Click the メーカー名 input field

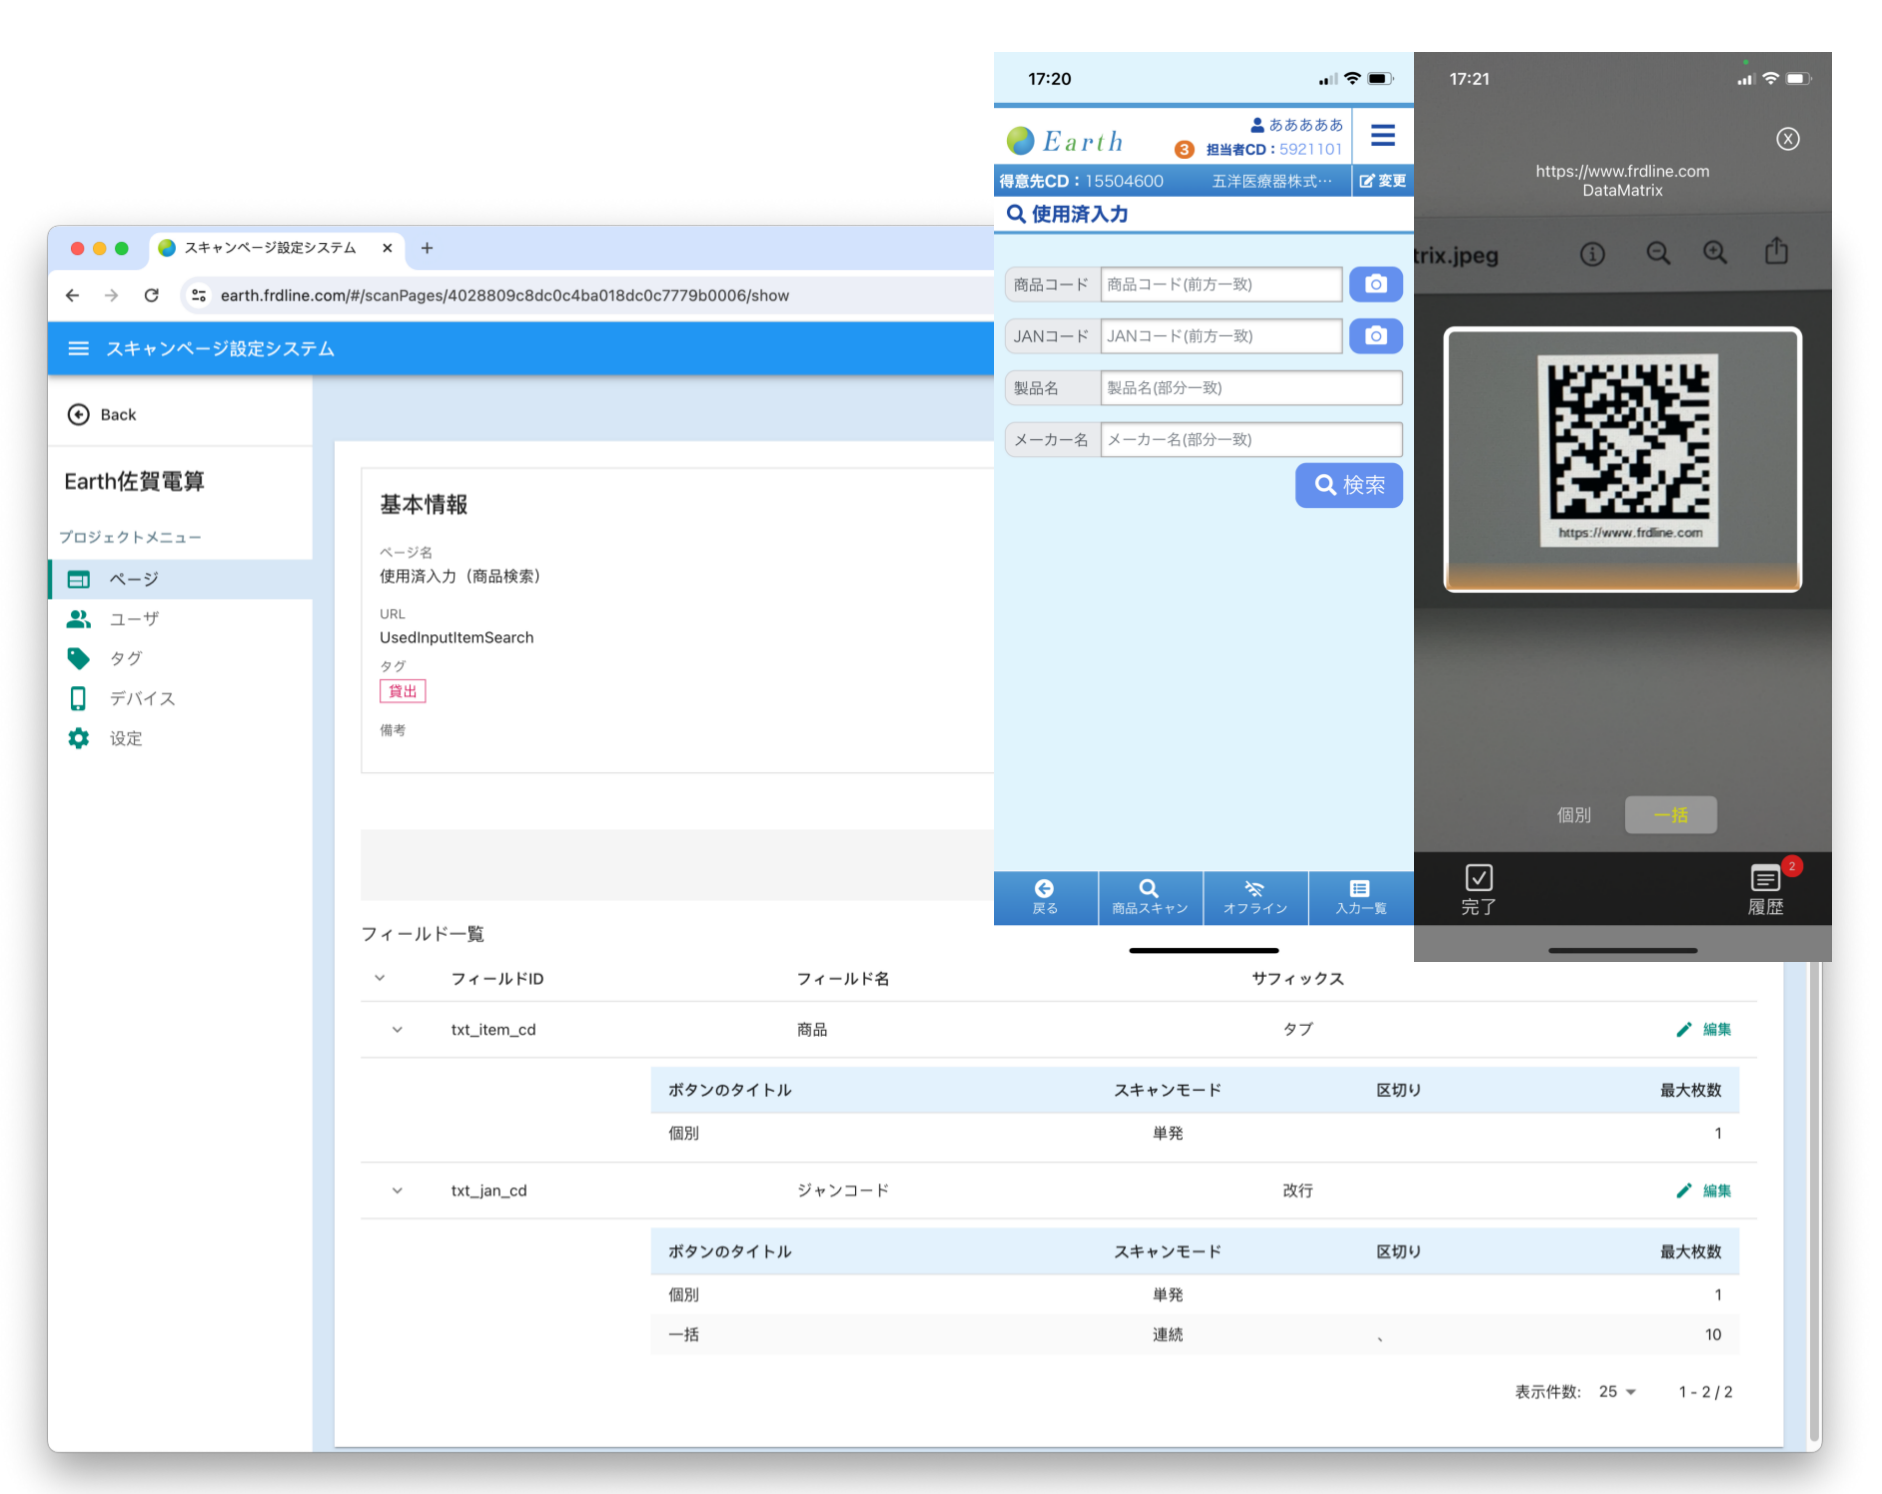point(1251,440)
